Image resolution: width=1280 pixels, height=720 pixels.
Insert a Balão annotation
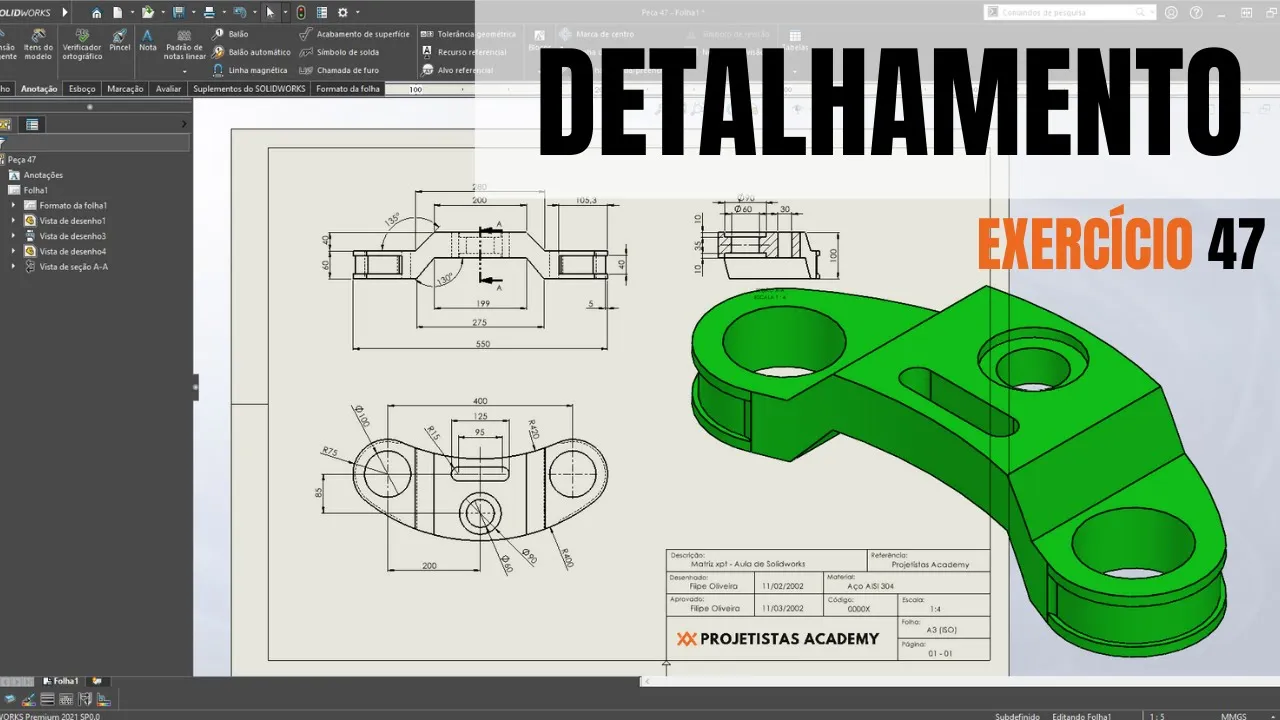(x=230, y=34)
